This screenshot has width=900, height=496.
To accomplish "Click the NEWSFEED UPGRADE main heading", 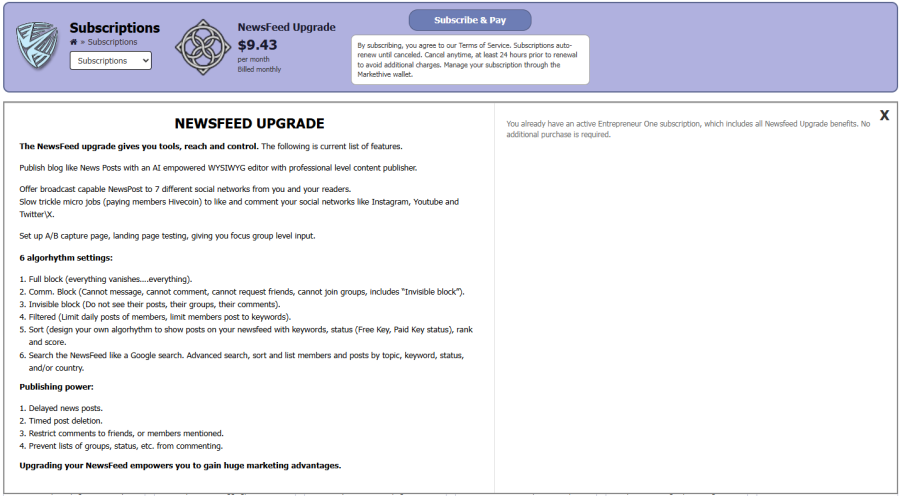I will 249,124.
